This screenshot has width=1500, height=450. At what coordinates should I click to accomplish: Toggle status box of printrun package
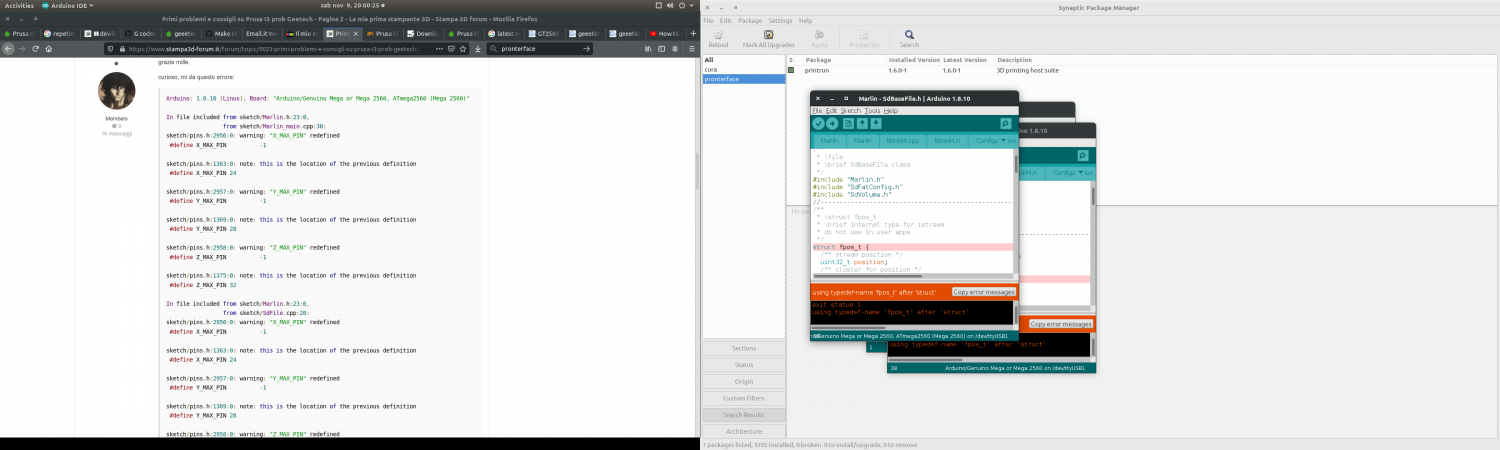click(791, 70)
